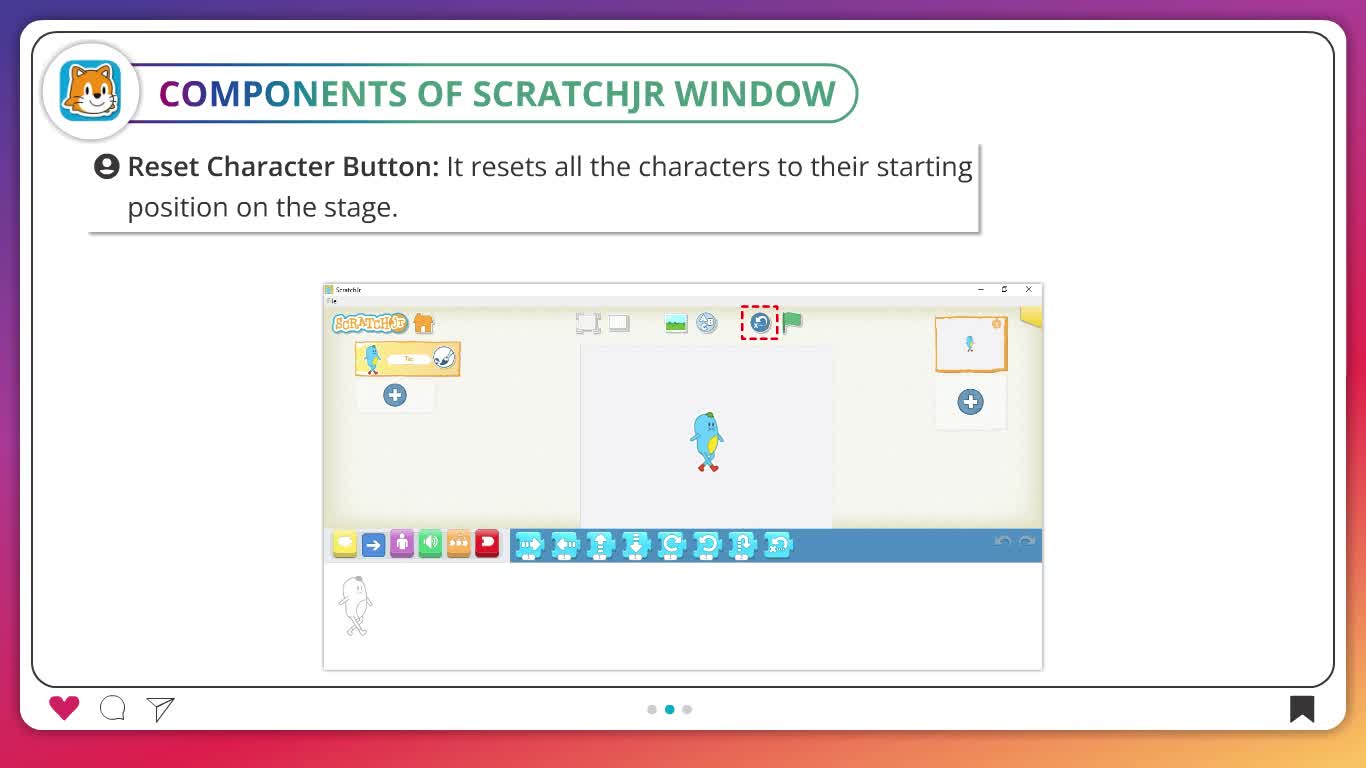
Task: Go to the third carousel dot
Action: pyautogui.click(x=687, y=709)
